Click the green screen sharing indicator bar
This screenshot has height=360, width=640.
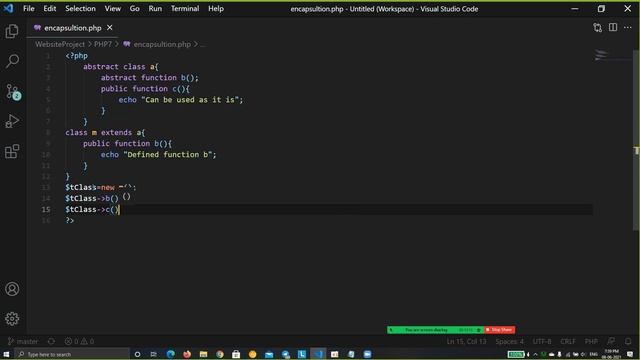(x=436, y=330)
